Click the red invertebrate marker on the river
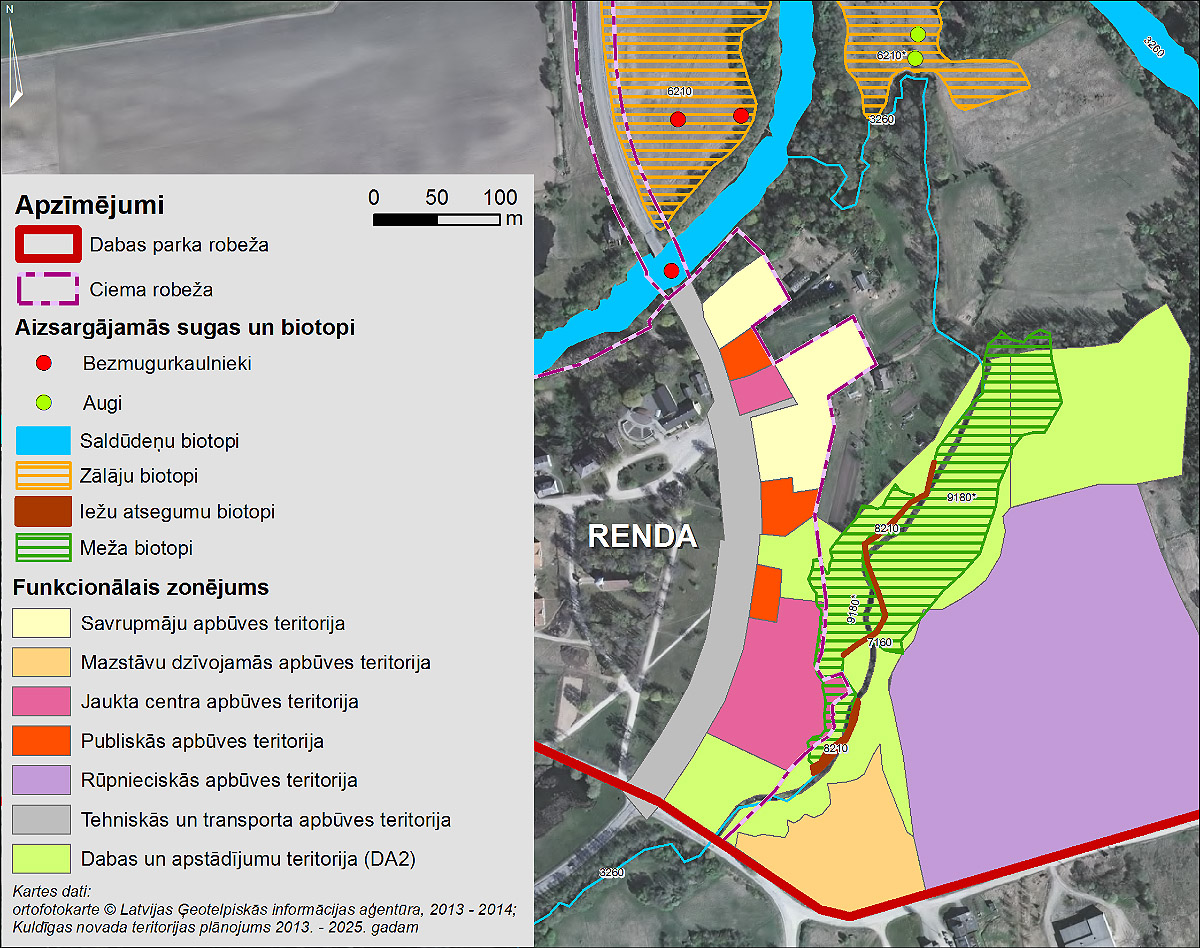This screenshot has height=948, width=1200. click(671, 270)
